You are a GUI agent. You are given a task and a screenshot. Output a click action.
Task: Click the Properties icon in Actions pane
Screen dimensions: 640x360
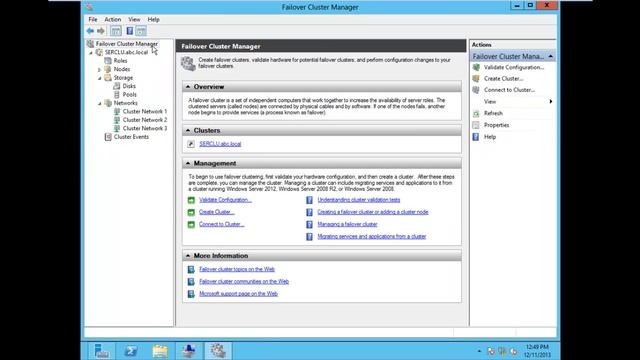[476, 125]
